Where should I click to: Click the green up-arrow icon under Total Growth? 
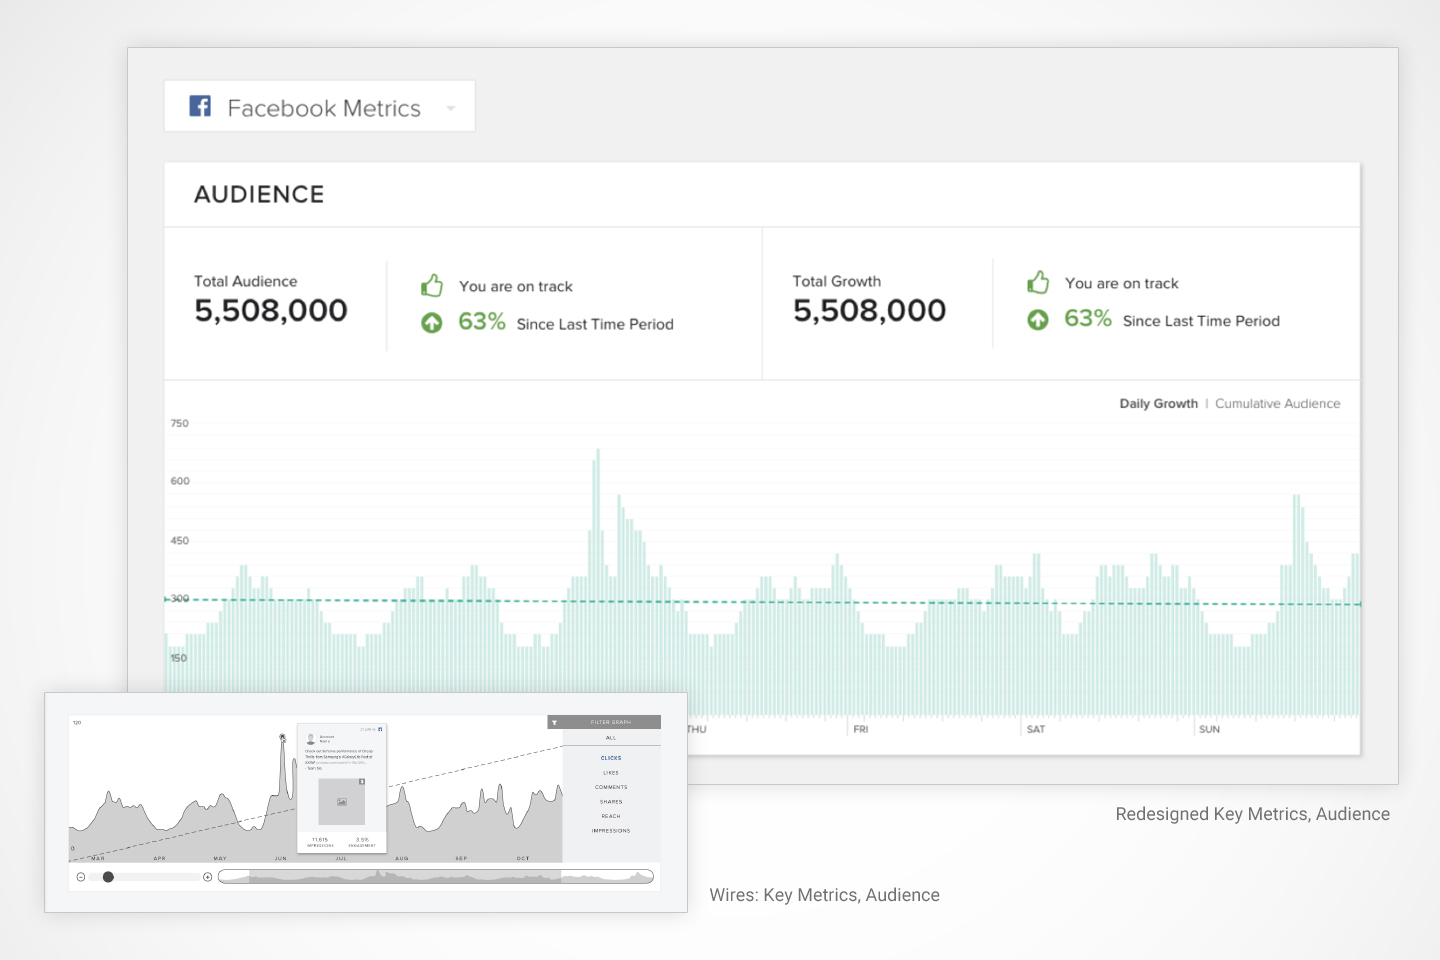click(x=1038, y=319)
